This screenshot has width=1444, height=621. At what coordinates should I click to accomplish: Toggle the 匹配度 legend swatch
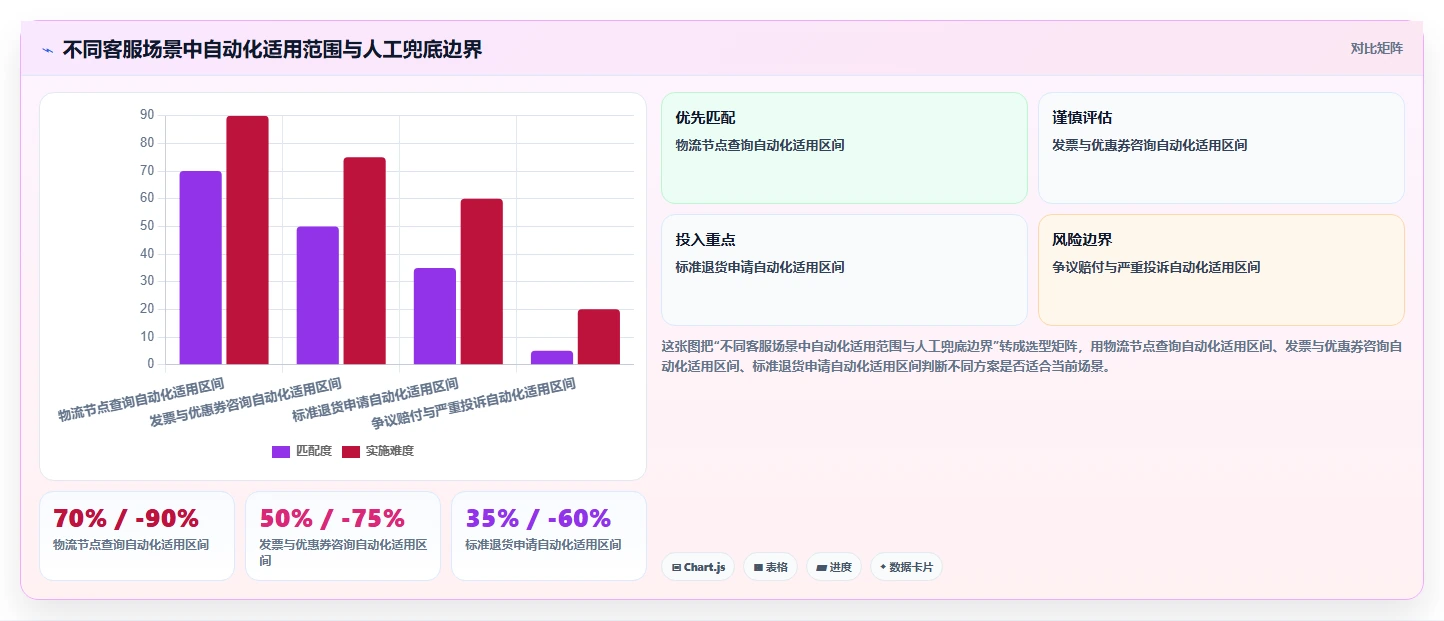point(281,451)
